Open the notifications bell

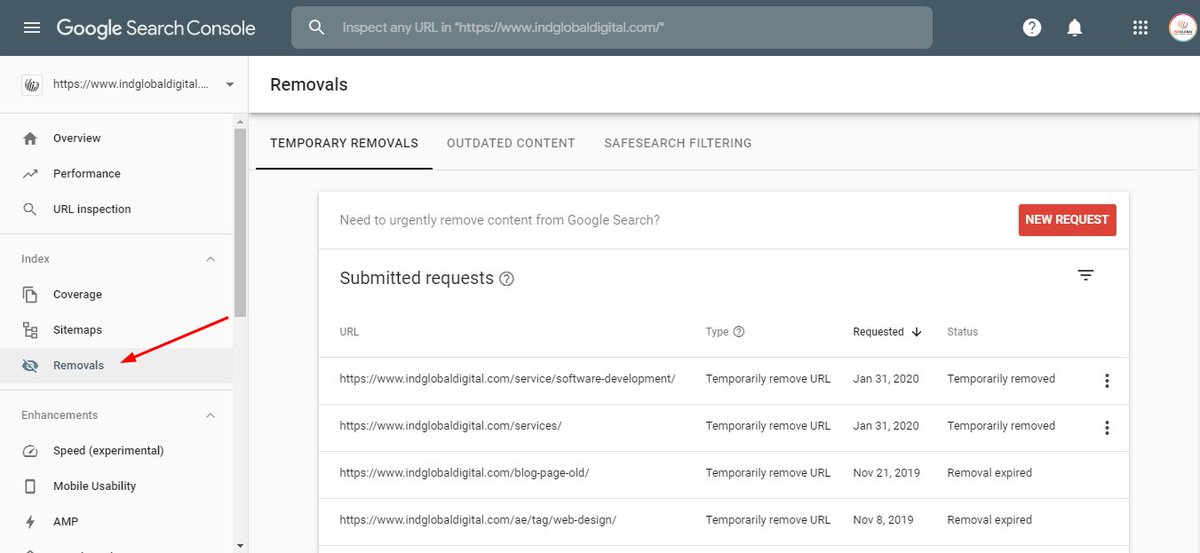pyautogui.click(x=1075, y=28)
